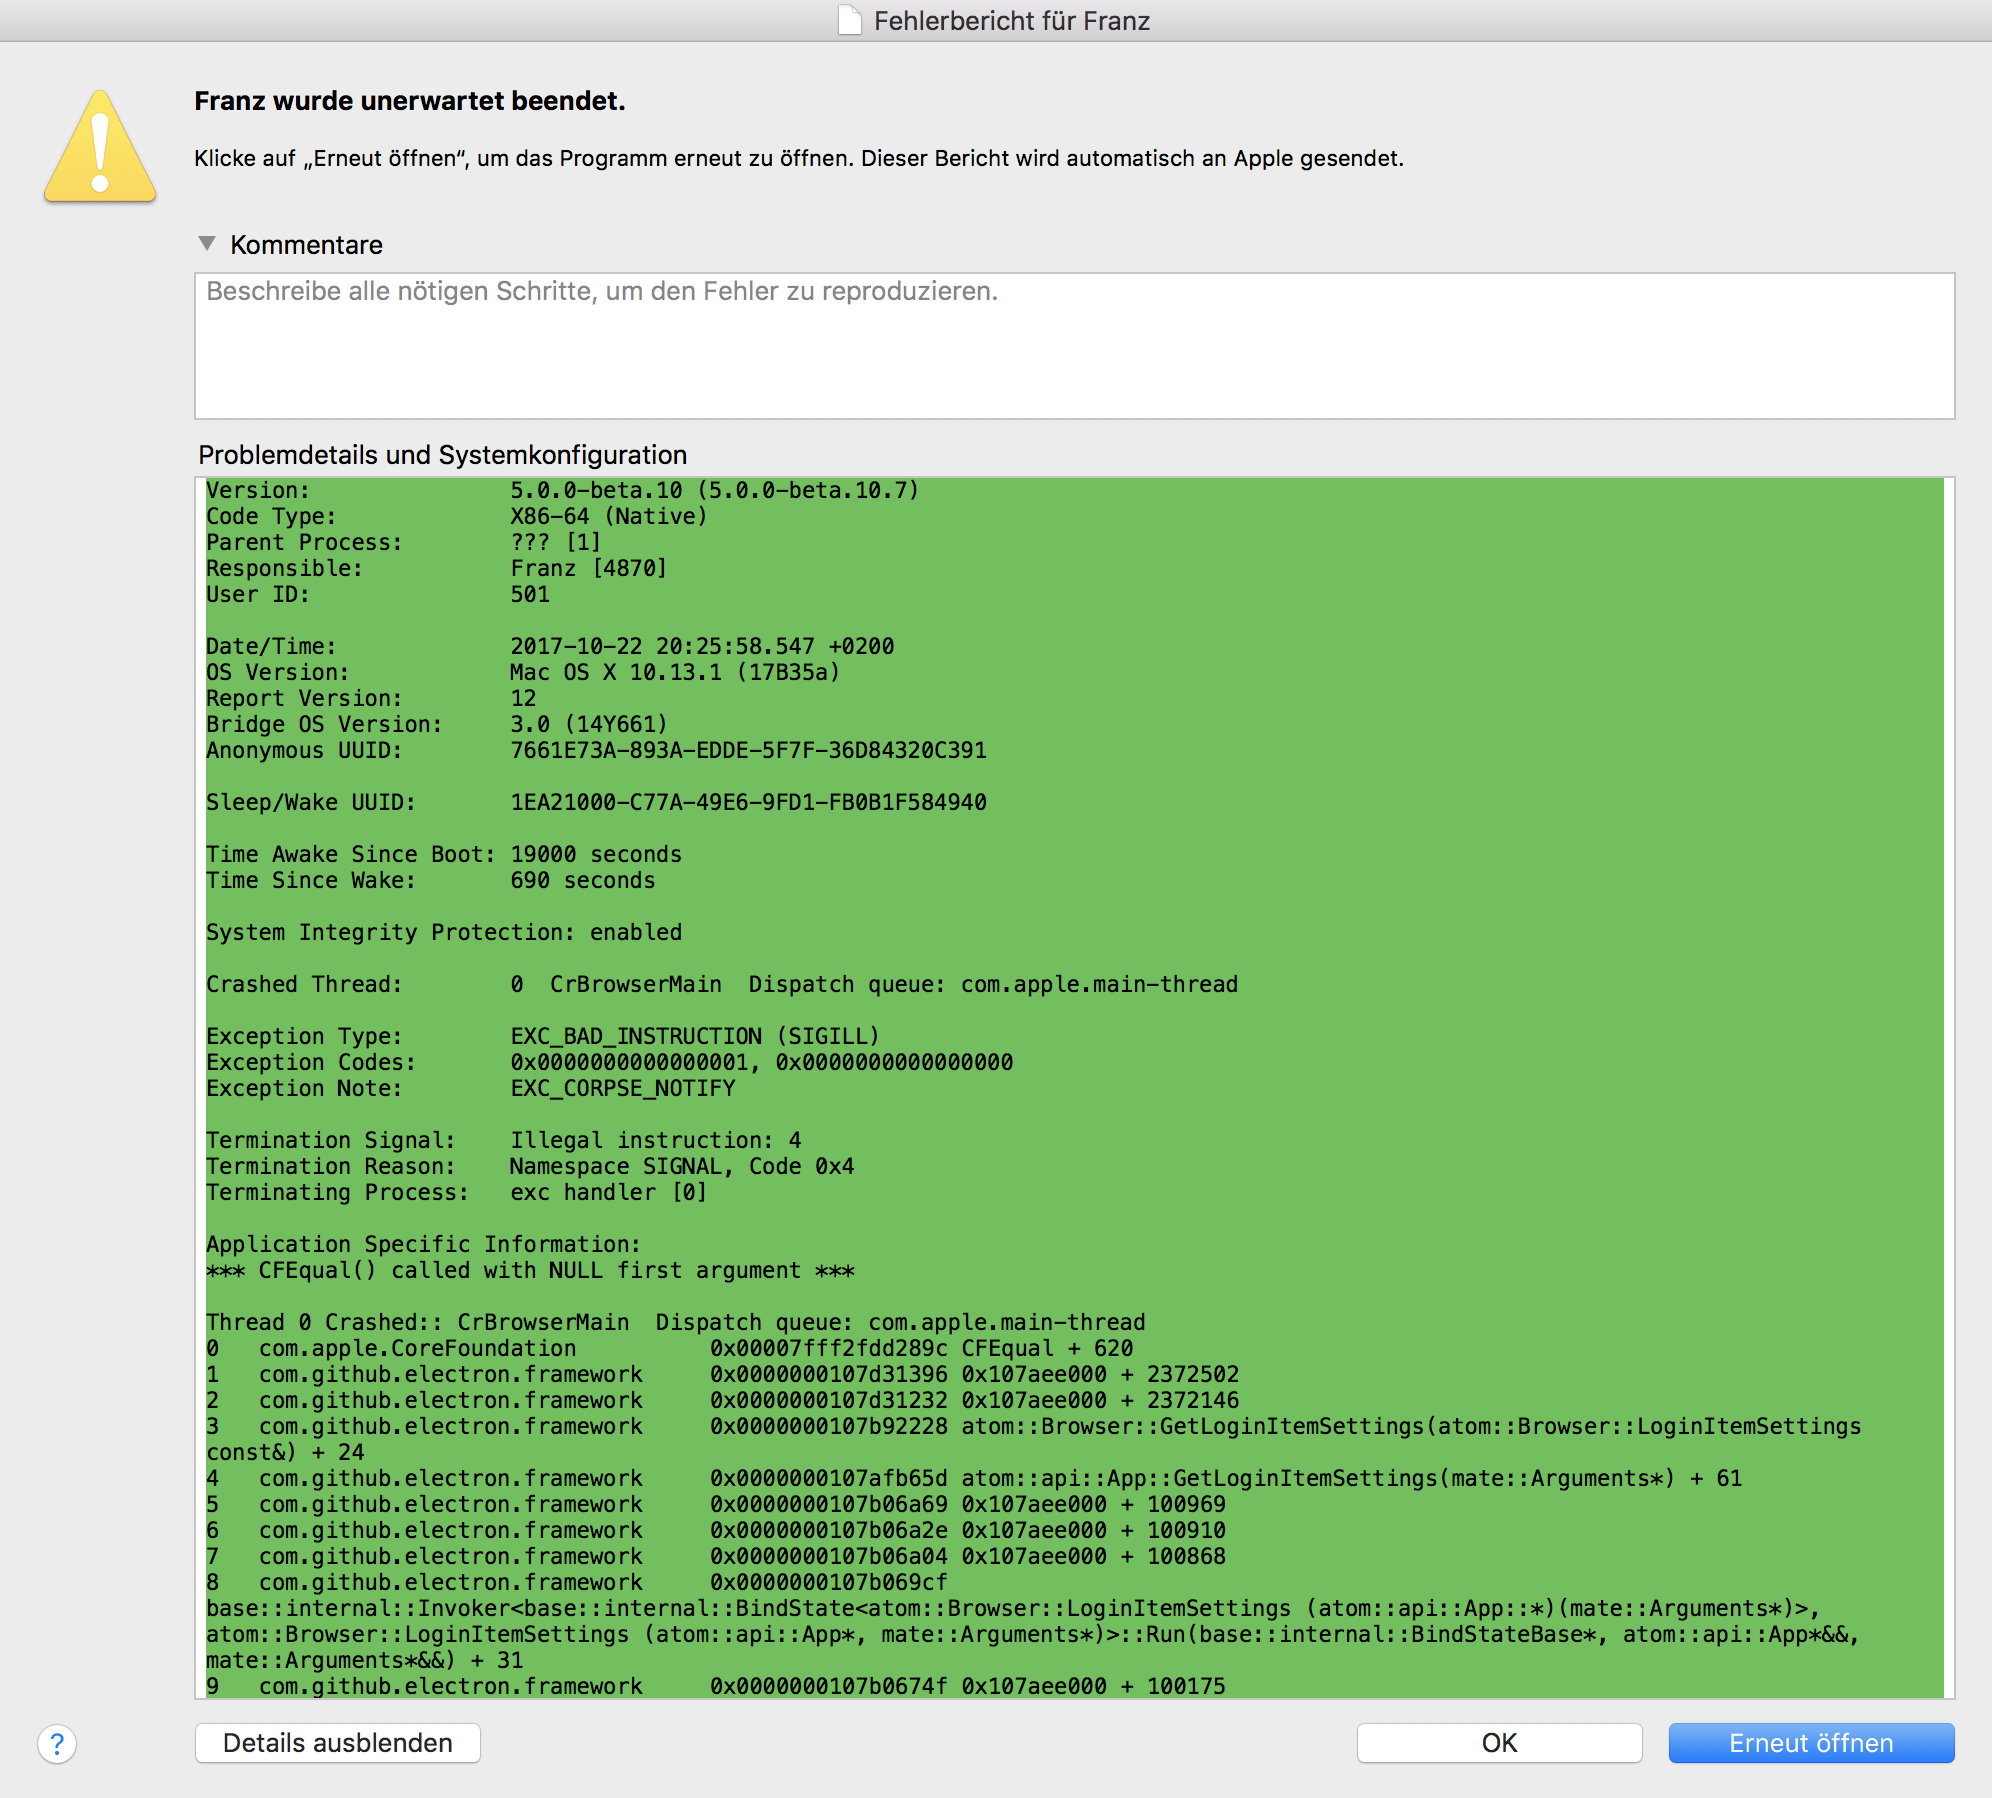Click the Crashed Thread line in the log
The image size is (1992, 1798).
coord(720,983)
